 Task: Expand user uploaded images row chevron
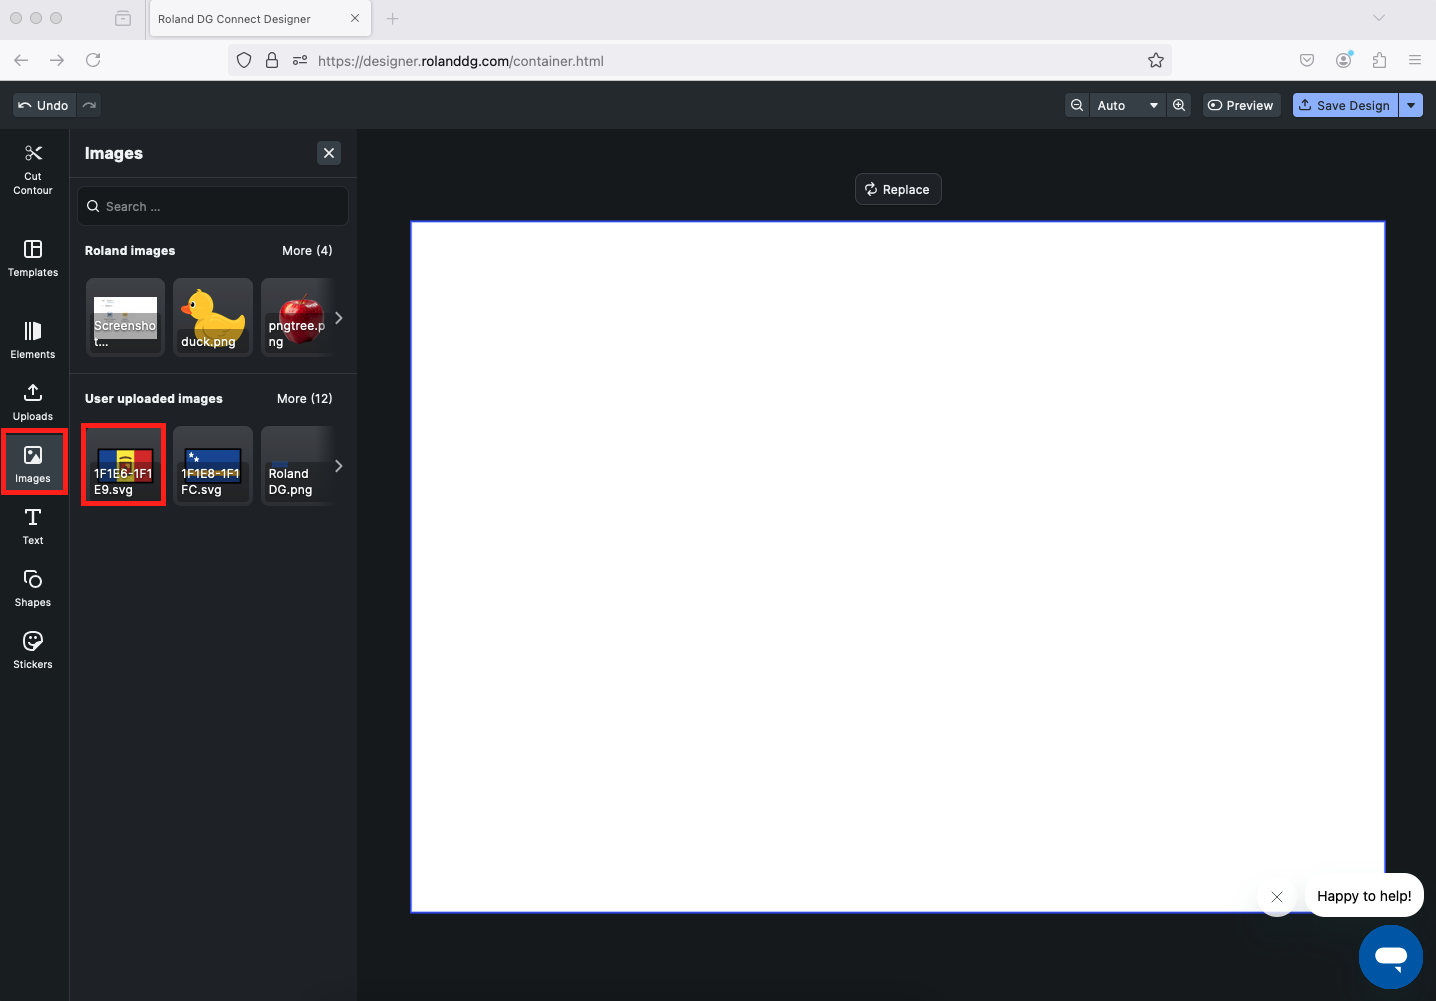(x=339, y=466)
